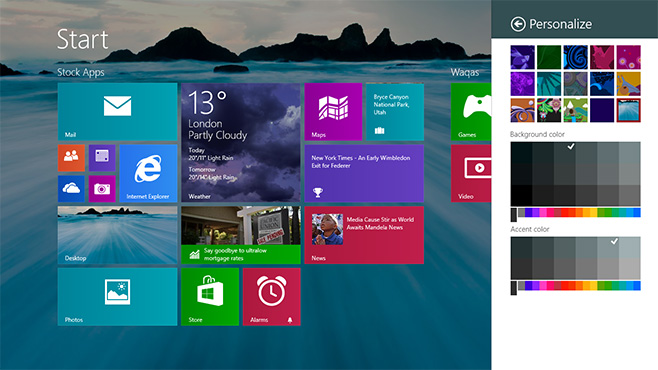This screenshot has height=370, width=658.
Task: Open the Photos tile
Action: [118, 297]
